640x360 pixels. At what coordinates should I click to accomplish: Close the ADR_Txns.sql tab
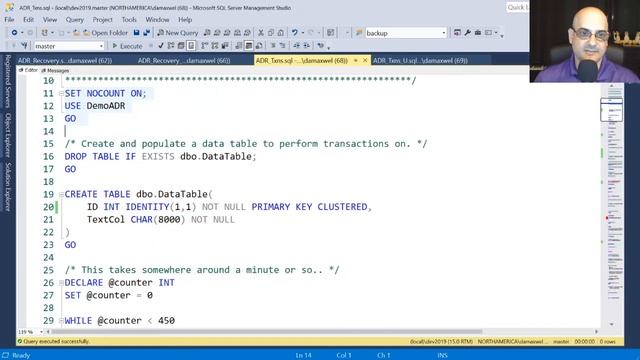tap(365, 60)
